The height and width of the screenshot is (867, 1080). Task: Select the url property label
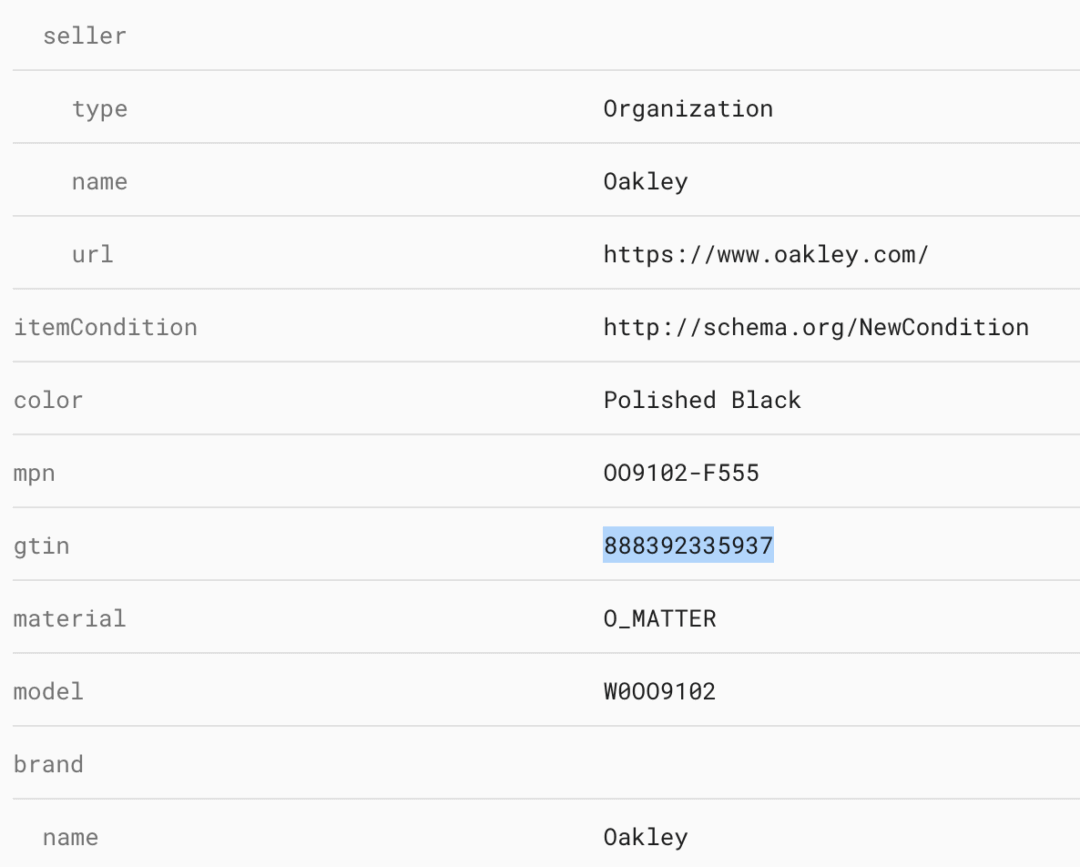tap(92, 255)
